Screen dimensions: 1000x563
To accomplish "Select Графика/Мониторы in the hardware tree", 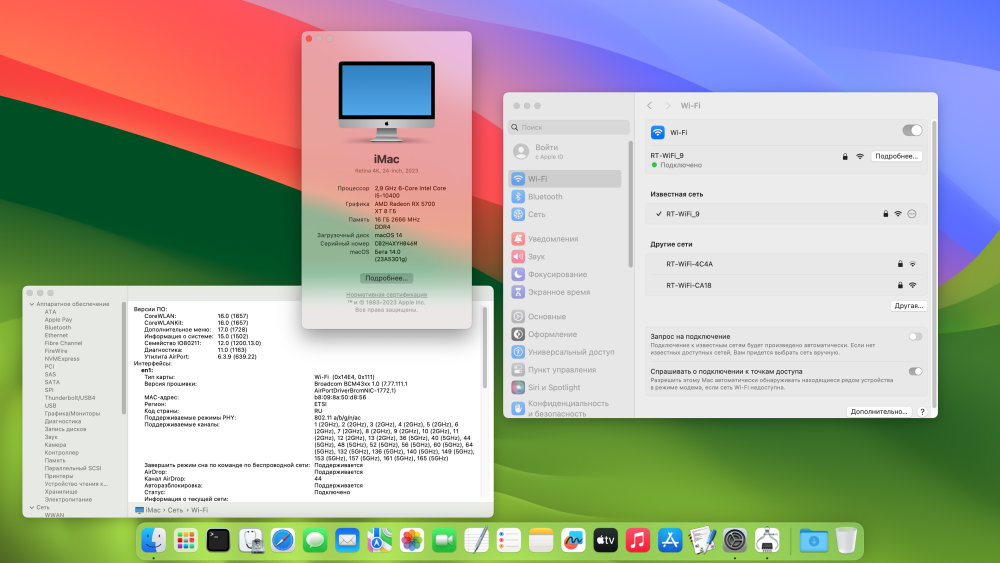I will pyautogui.click(x=72, y=414).
